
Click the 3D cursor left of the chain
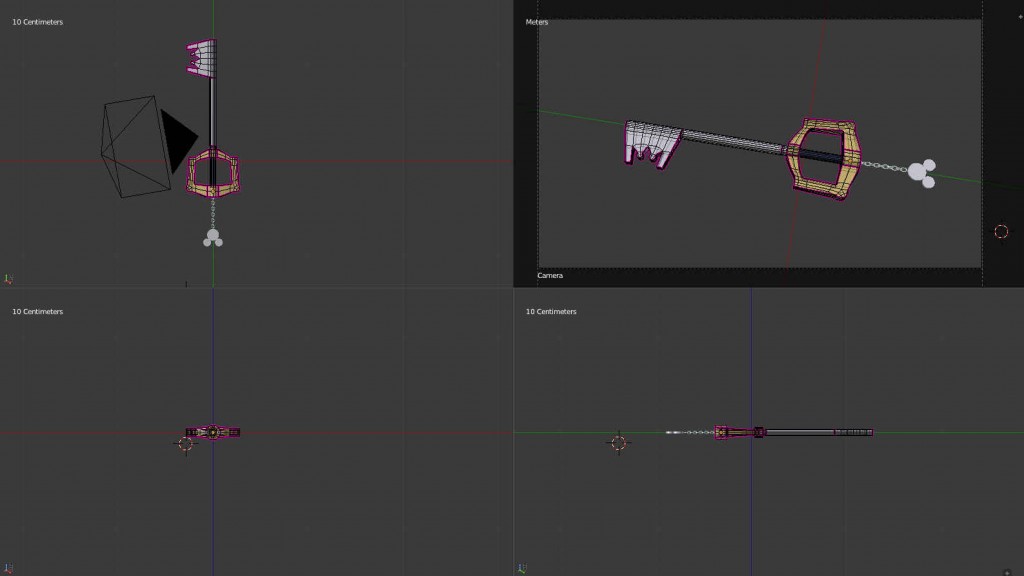(619, 443)
